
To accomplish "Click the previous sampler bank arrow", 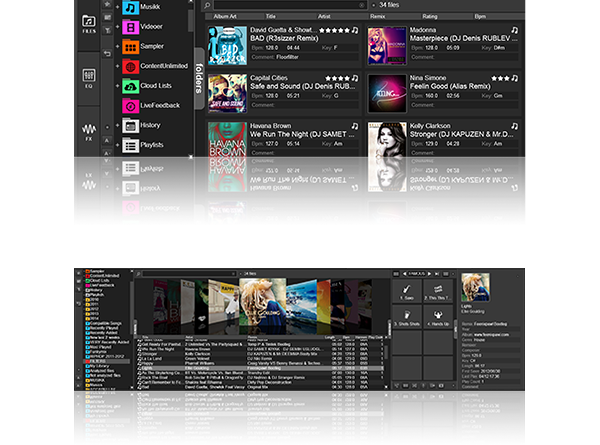I will [404, 274].
